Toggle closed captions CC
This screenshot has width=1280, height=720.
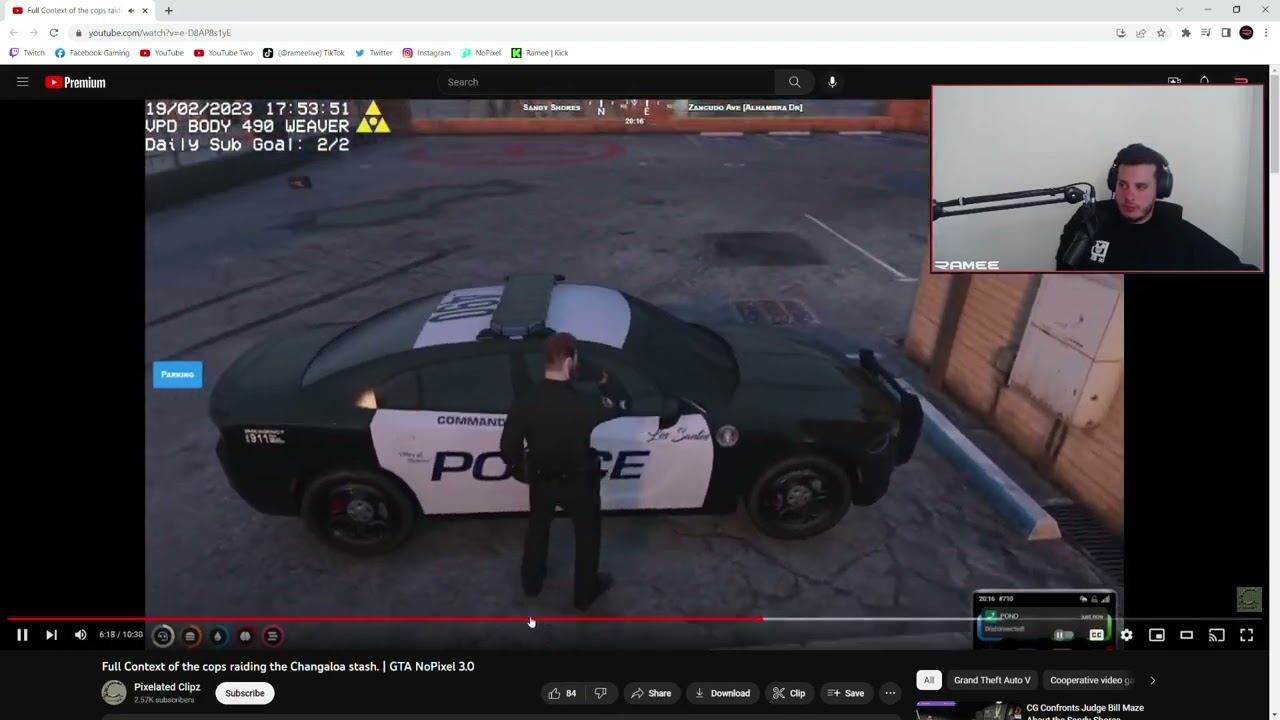pos(1096,635)
